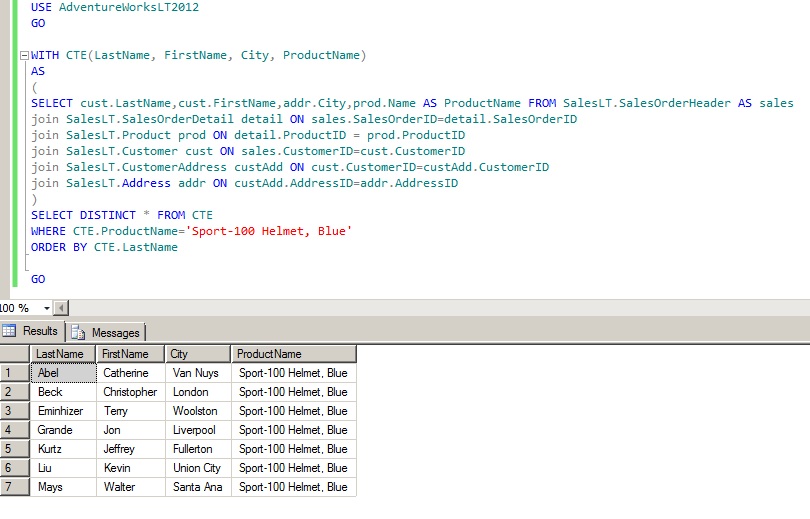Click ProductName cell in Abel's row
810x519 pixels.
point(294,373)
